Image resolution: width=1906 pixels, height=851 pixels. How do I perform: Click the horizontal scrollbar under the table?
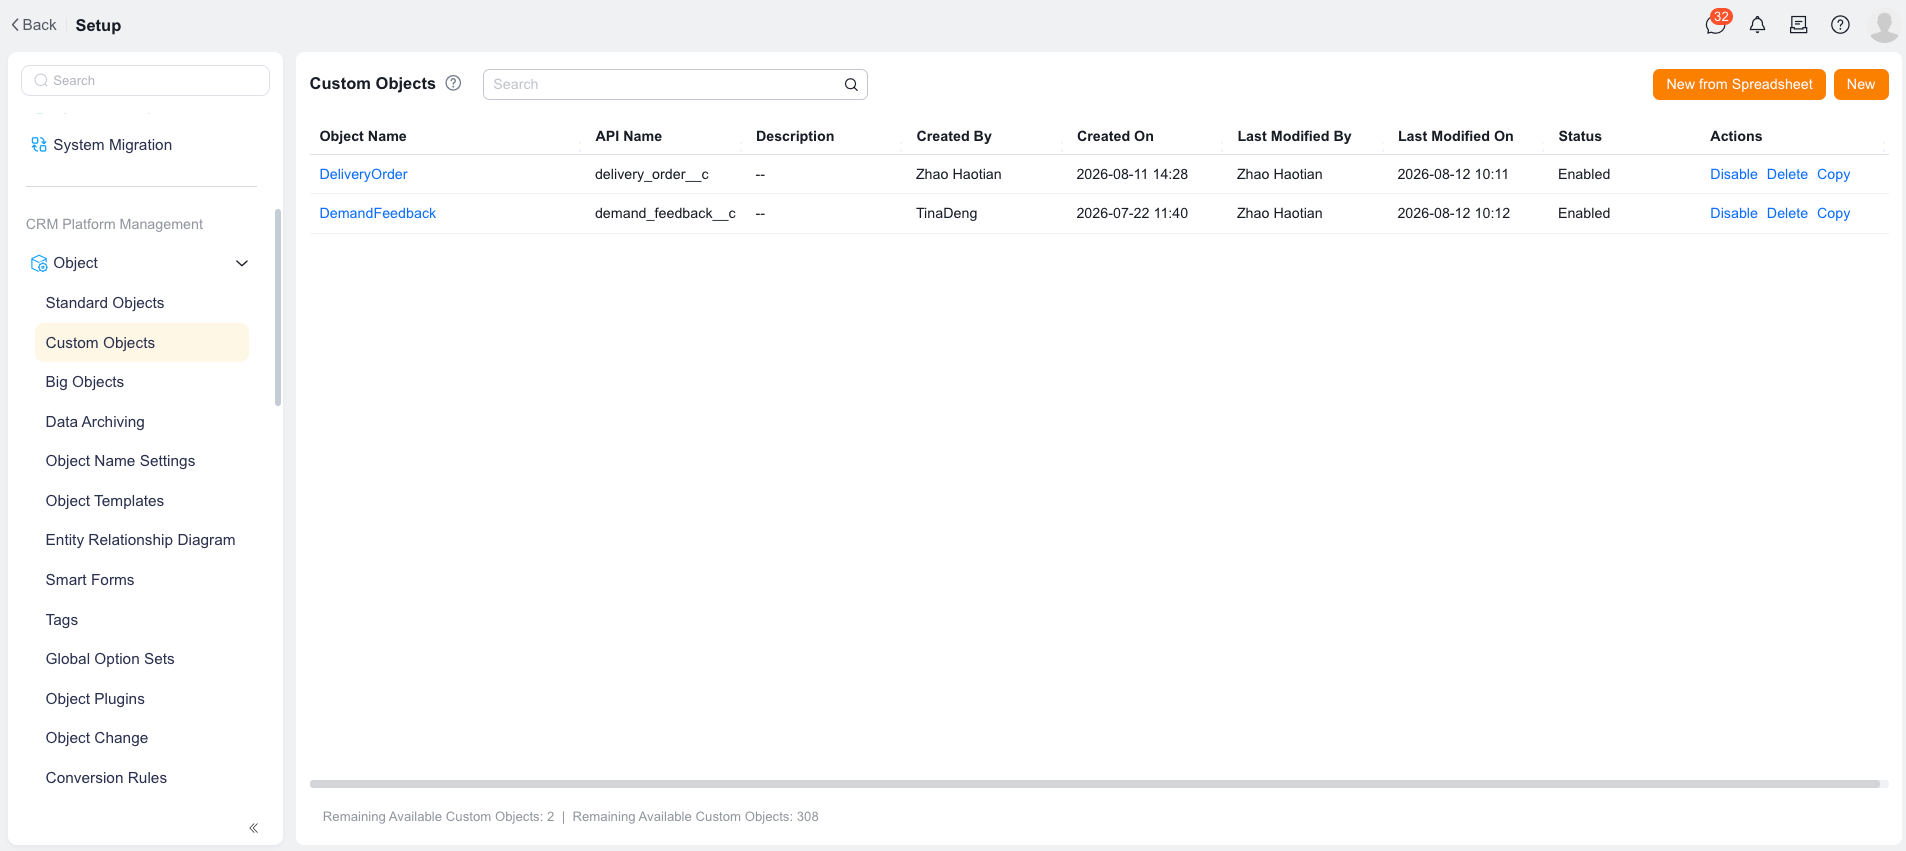(x=1095, y=784)
